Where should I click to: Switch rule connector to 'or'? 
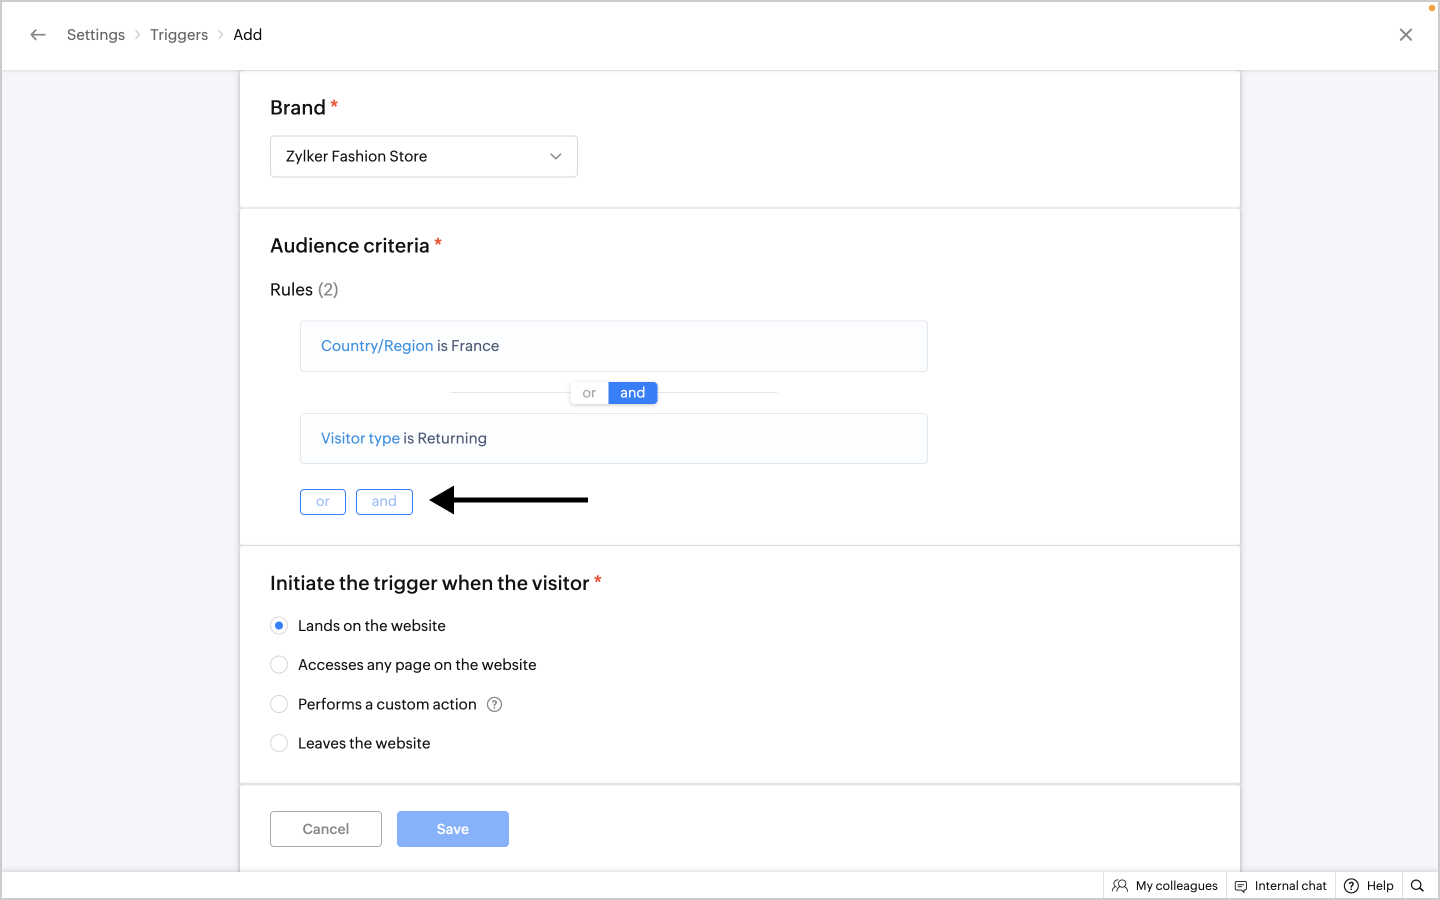tap(589, 393)
